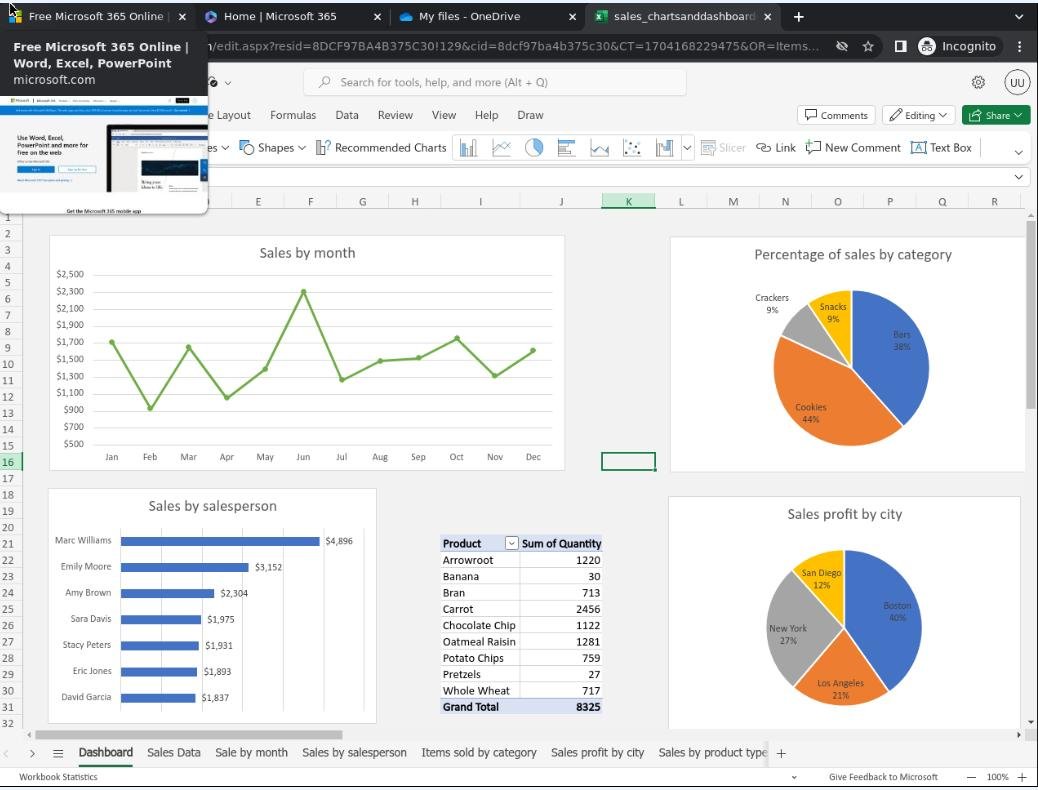This screenshot has height=790, width=1038.
Task: Open the Draw ribbon tab
Action: [x=530, y=115]
